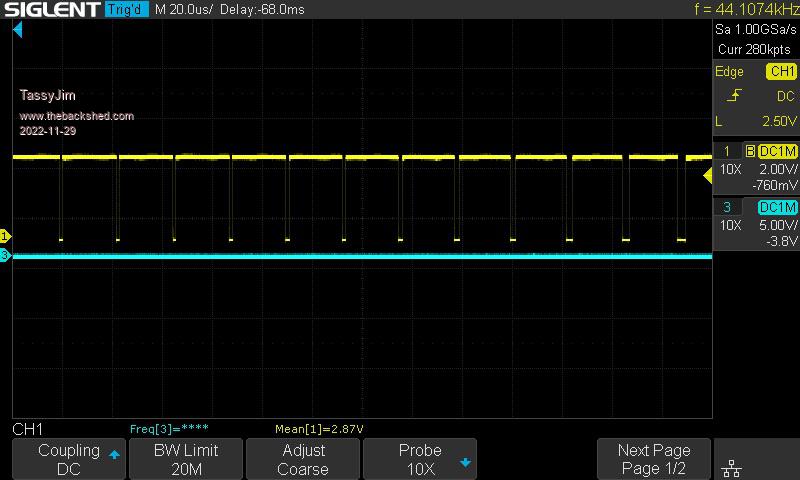
Task: Open the Probe 10X attenuation dropdown
Action: click(x=420, y=459)
